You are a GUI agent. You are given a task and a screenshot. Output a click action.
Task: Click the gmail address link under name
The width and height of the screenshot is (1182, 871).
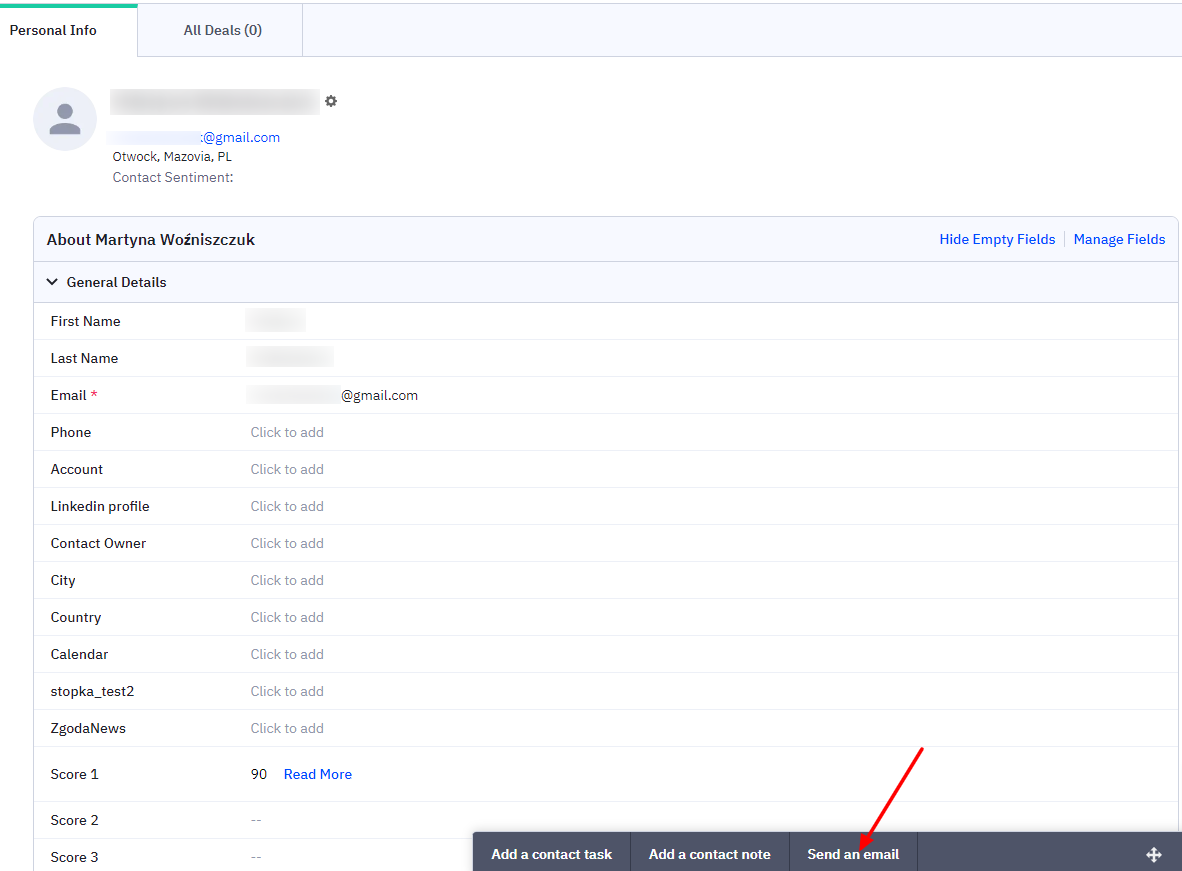(194, 137)
